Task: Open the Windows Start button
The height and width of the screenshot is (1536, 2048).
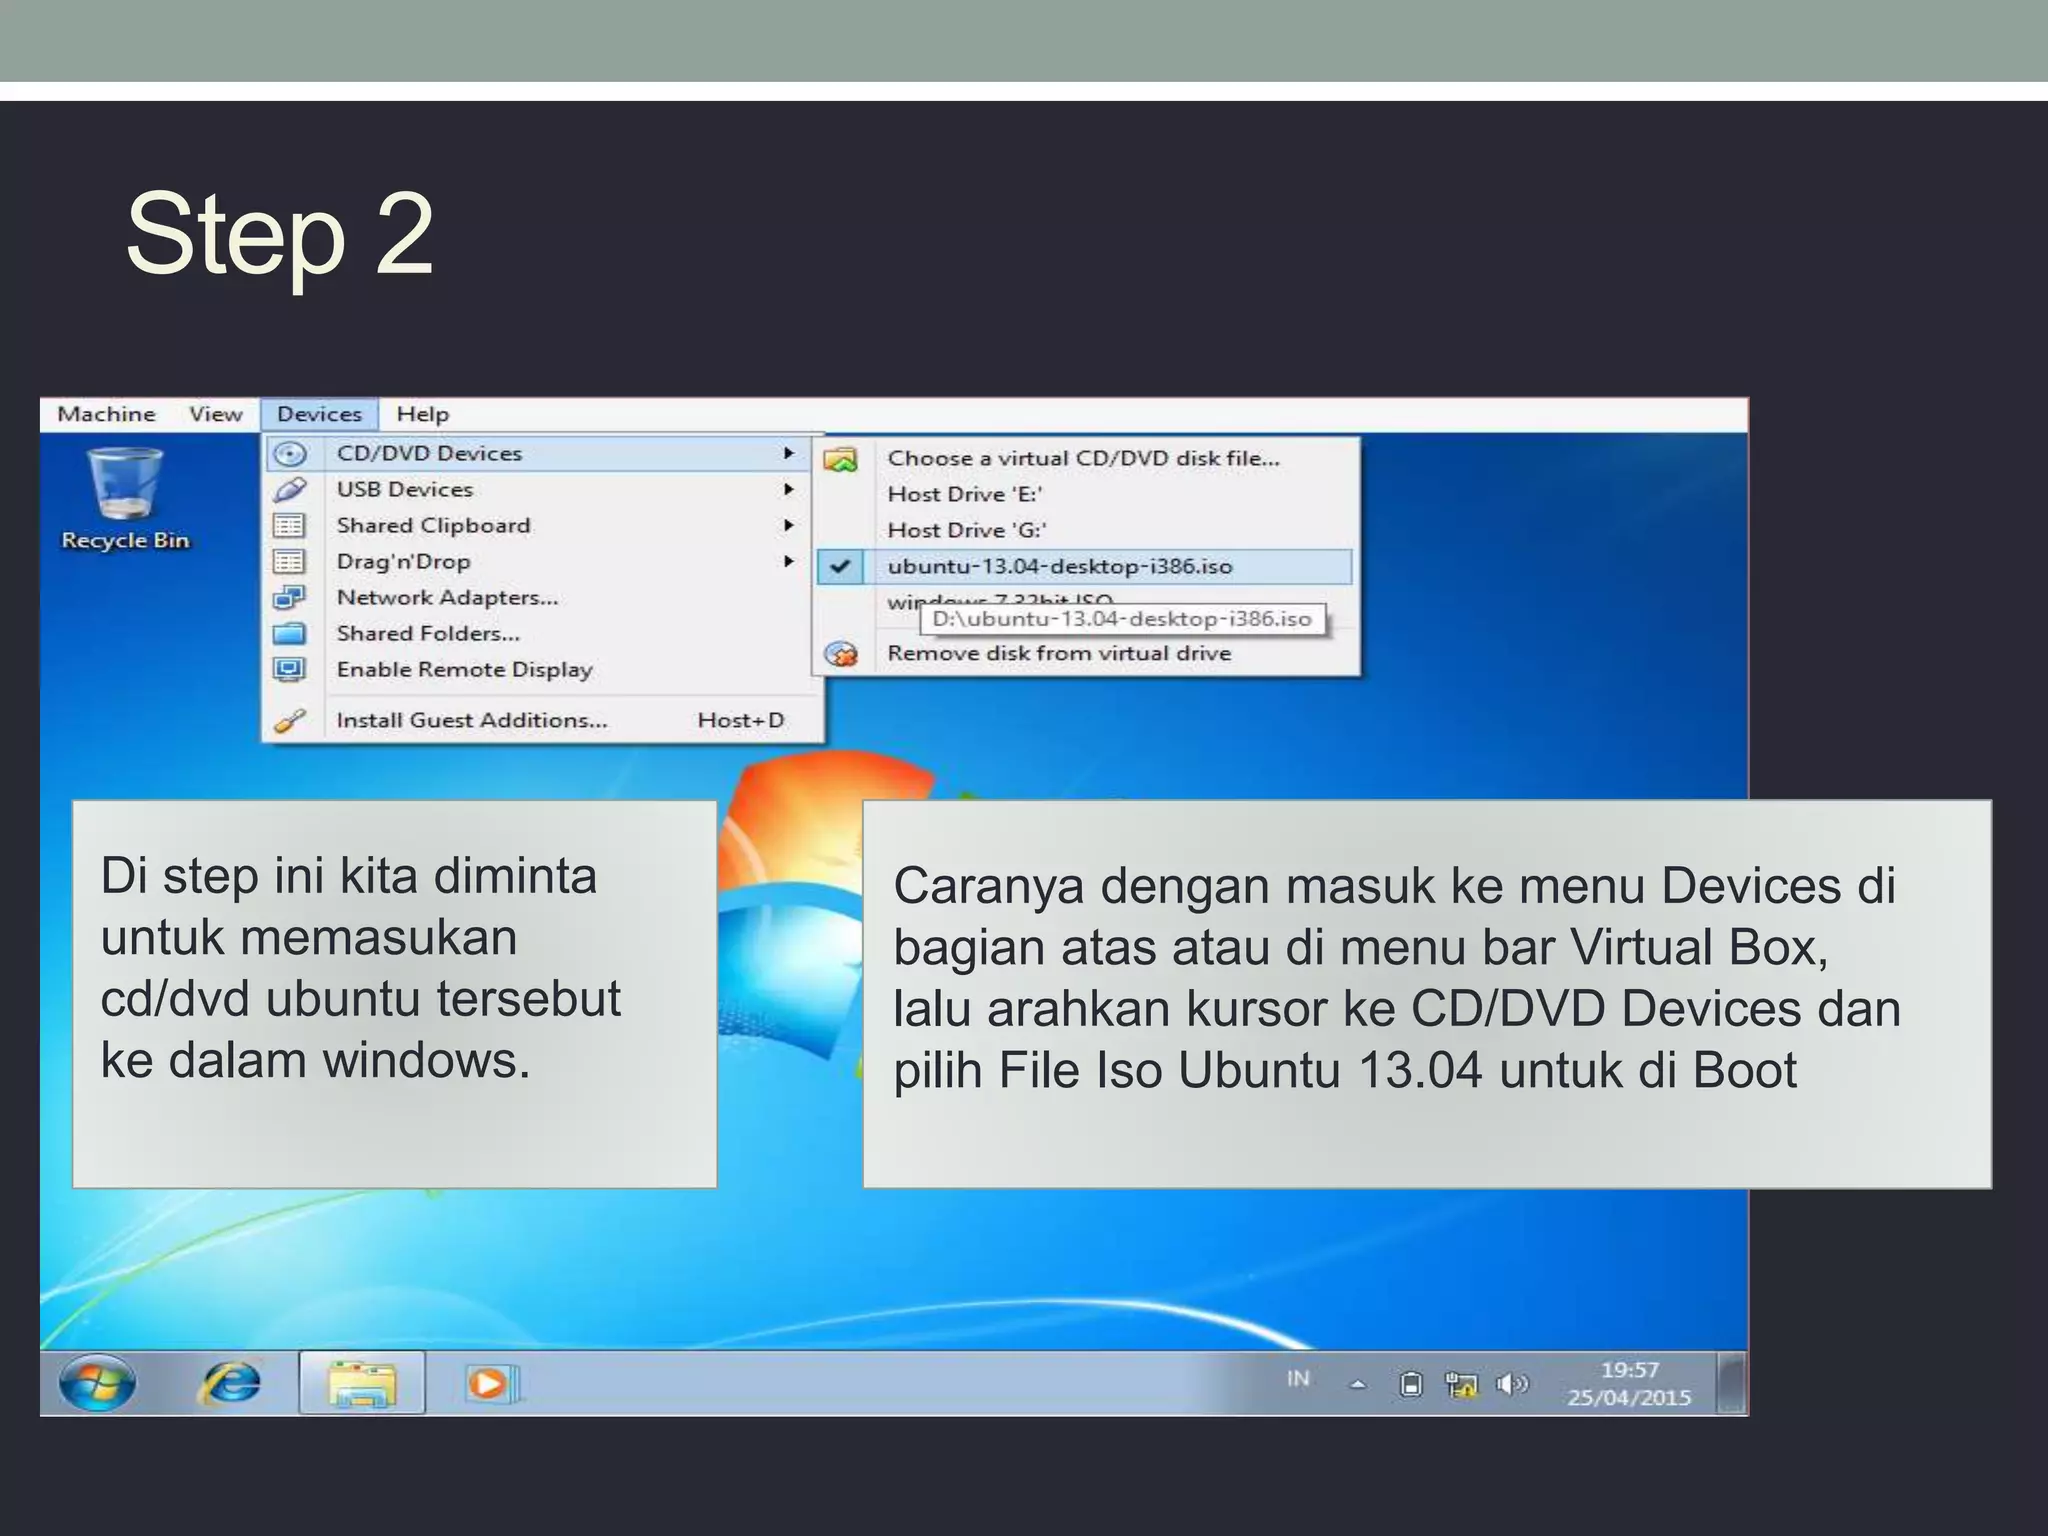Action: [97, 1383]
